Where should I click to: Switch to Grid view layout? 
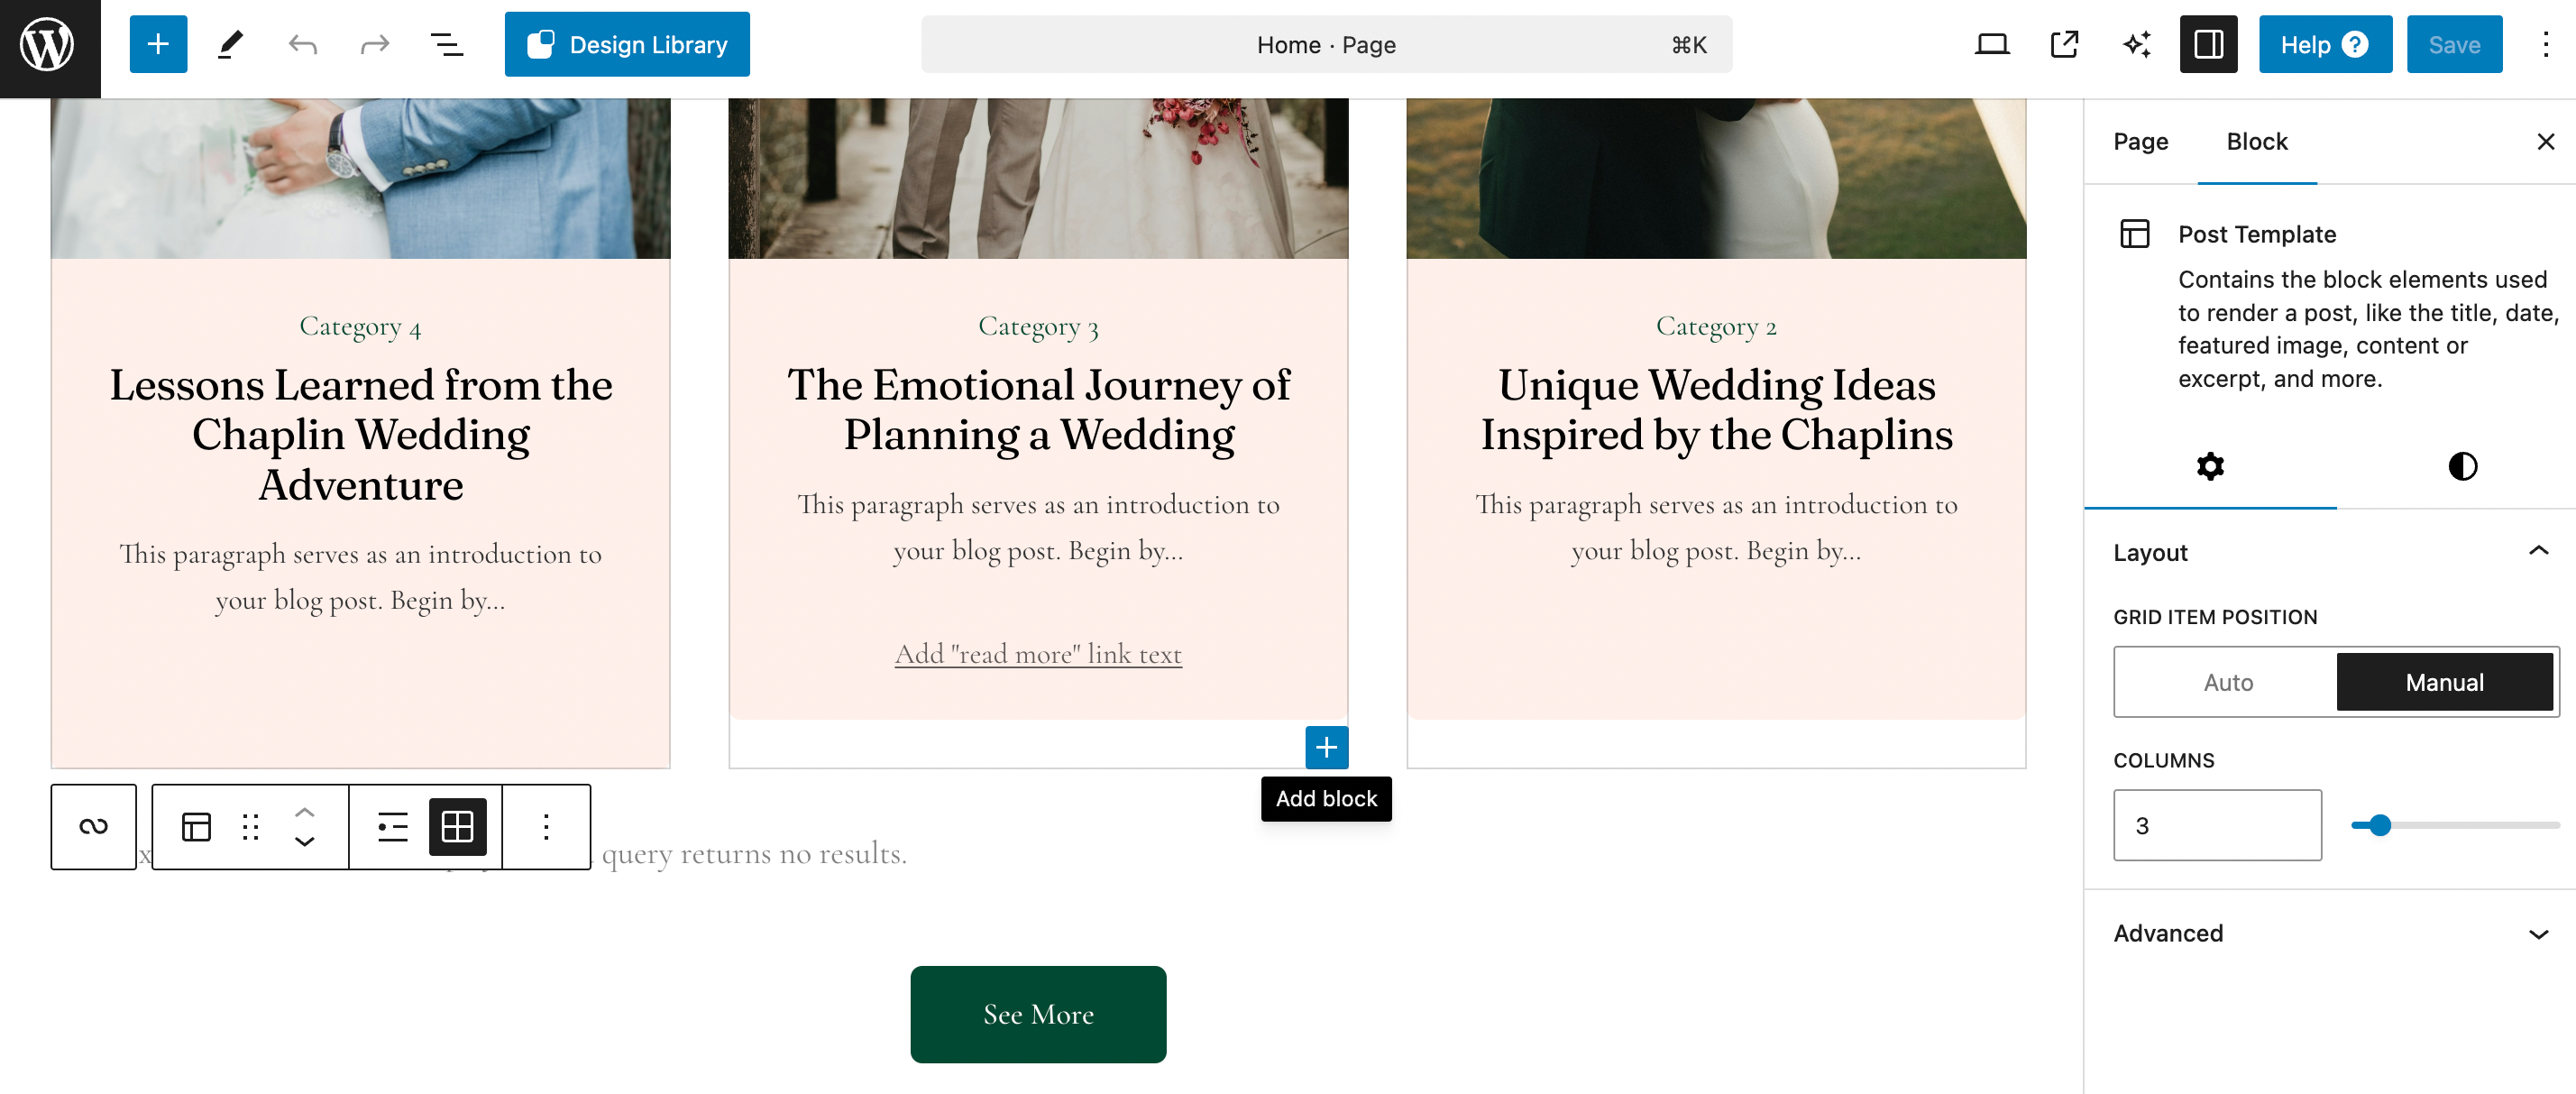[457, 826]
